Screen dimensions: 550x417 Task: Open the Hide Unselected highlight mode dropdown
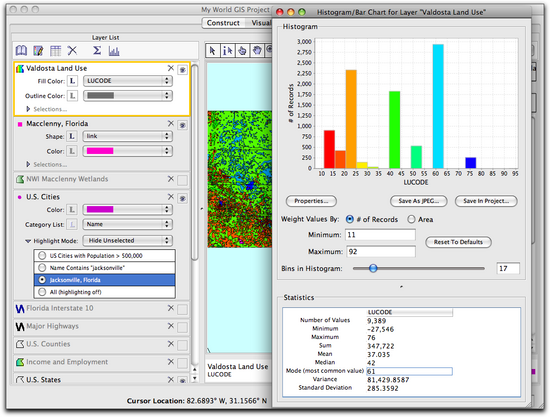[128, 241]
